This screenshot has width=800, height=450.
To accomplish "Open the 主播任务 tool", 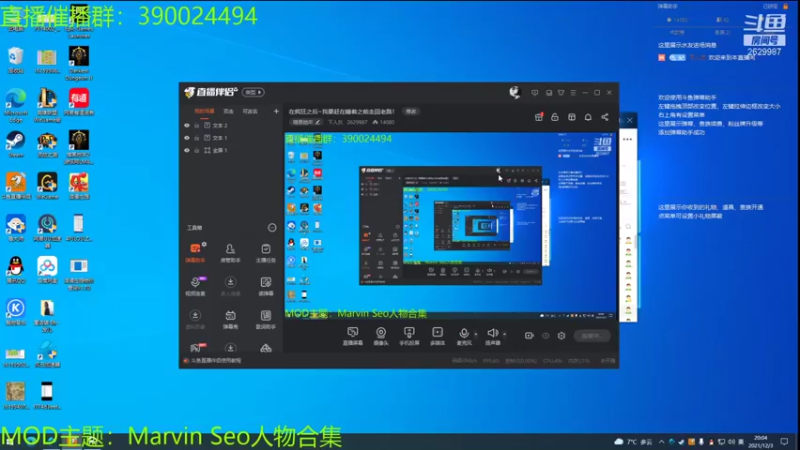I will pos(266,253).
